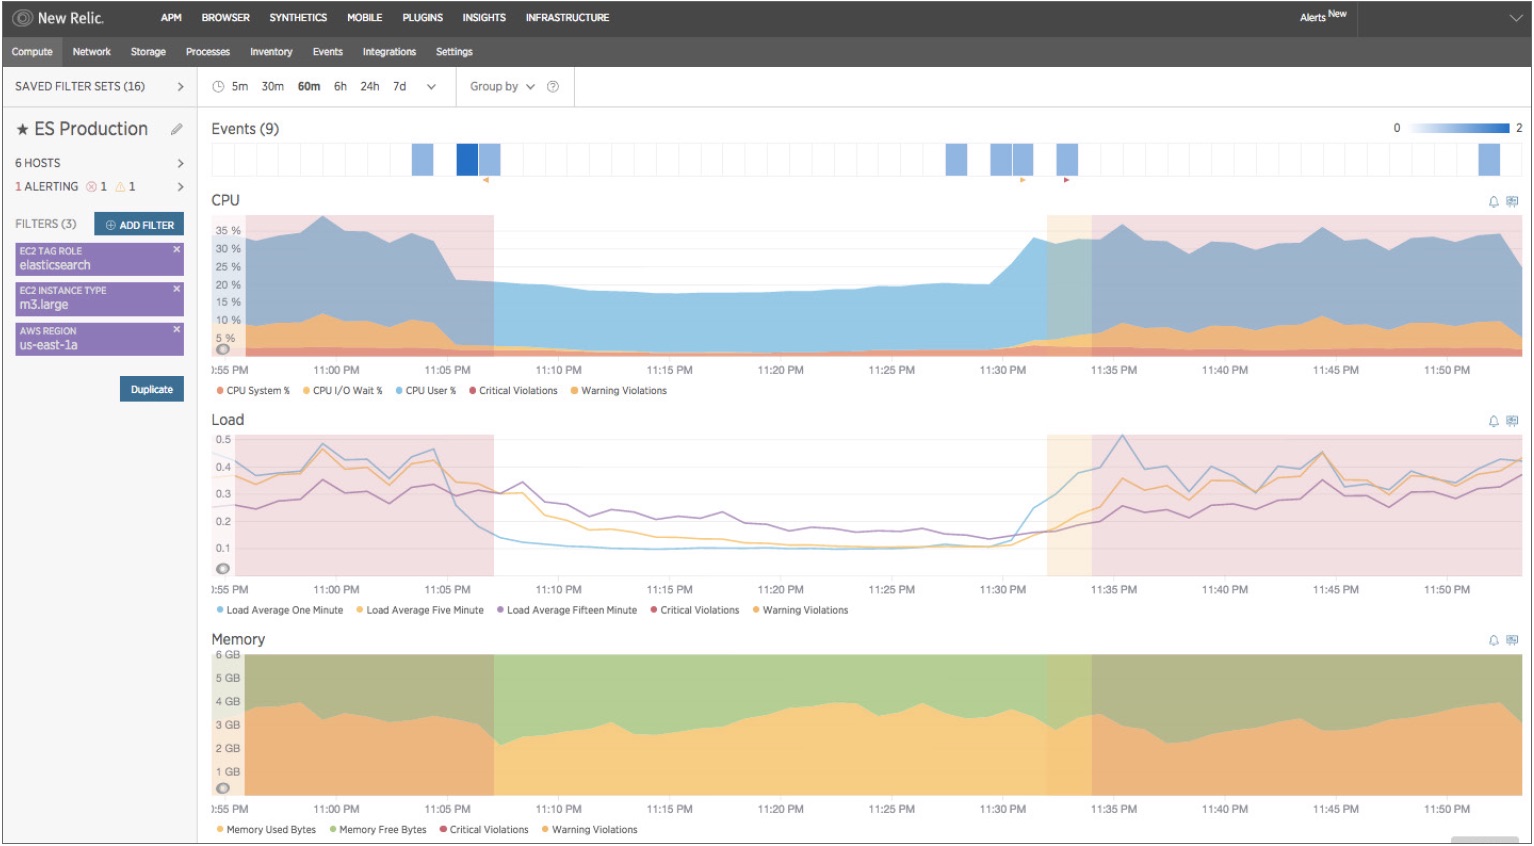Viewport: 1534px width, 846px height.
Task: Switch to the Processes tab
Action: click(x=208, y=52)
